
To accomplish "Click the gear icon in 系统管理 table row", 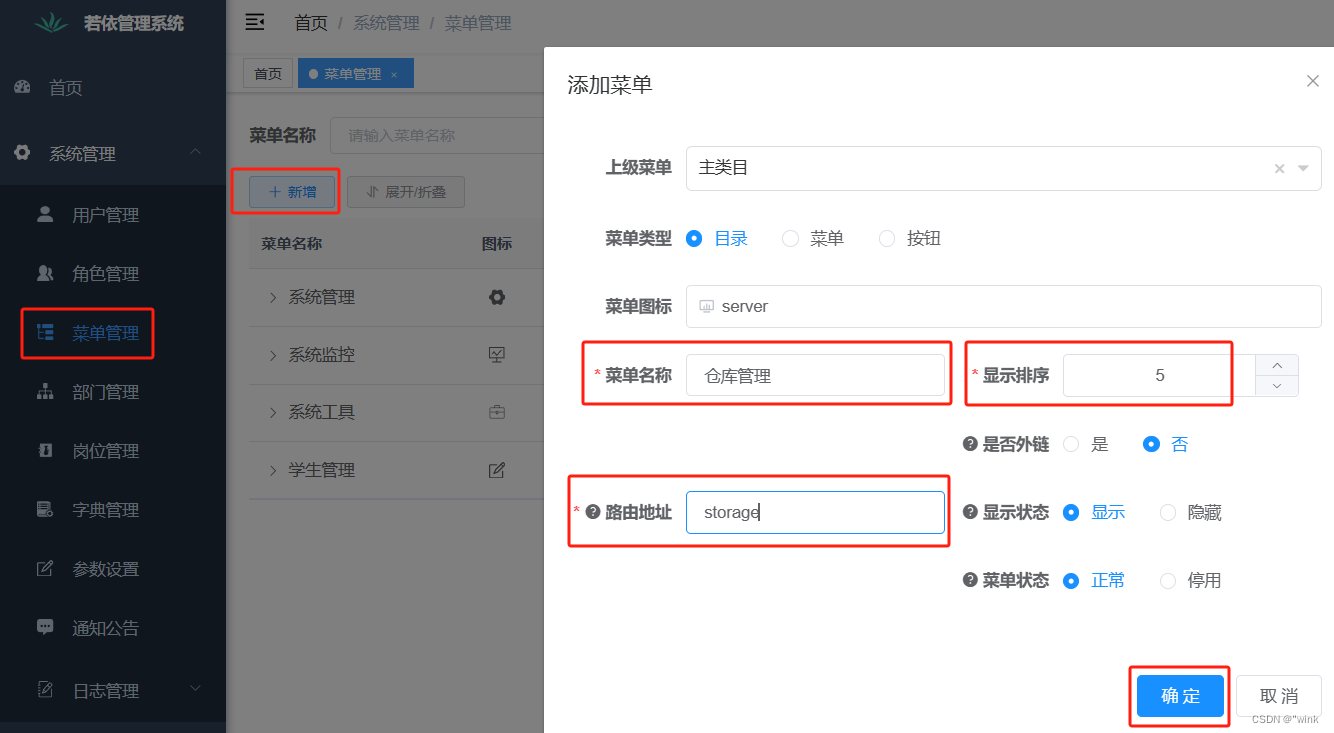I will coord(497,296).
